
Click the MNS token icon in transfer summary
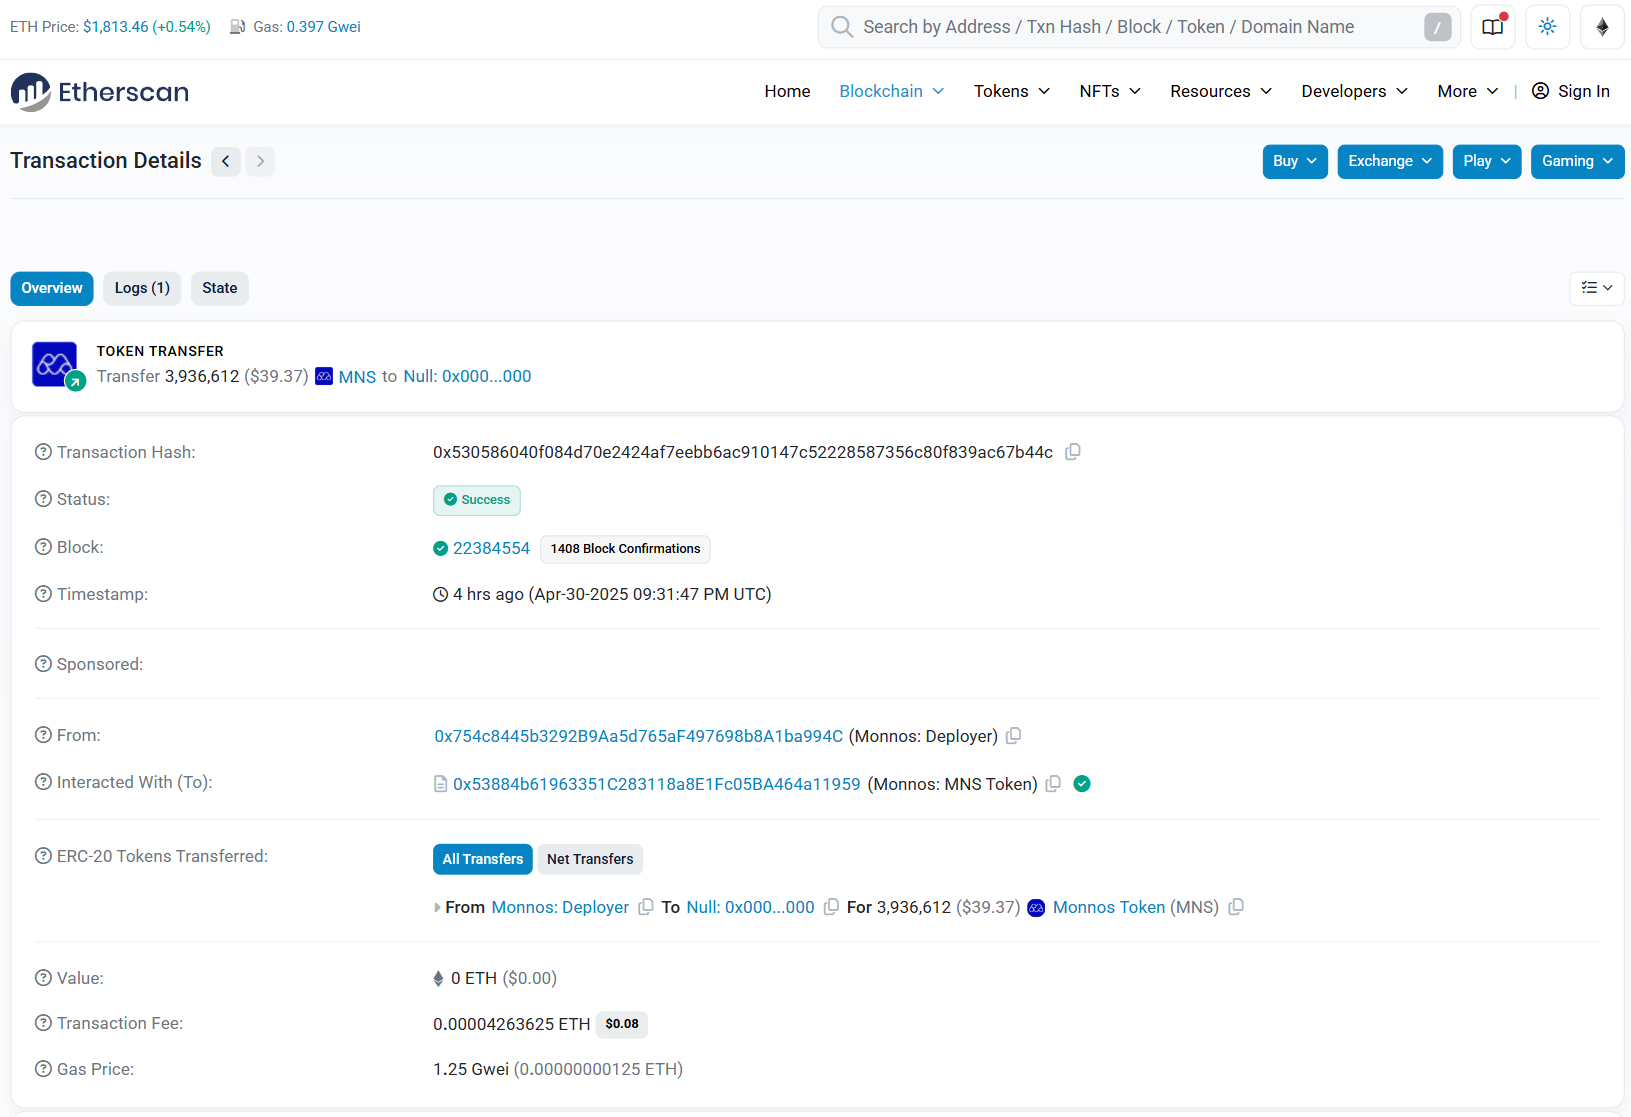click(x=324, y=376)
